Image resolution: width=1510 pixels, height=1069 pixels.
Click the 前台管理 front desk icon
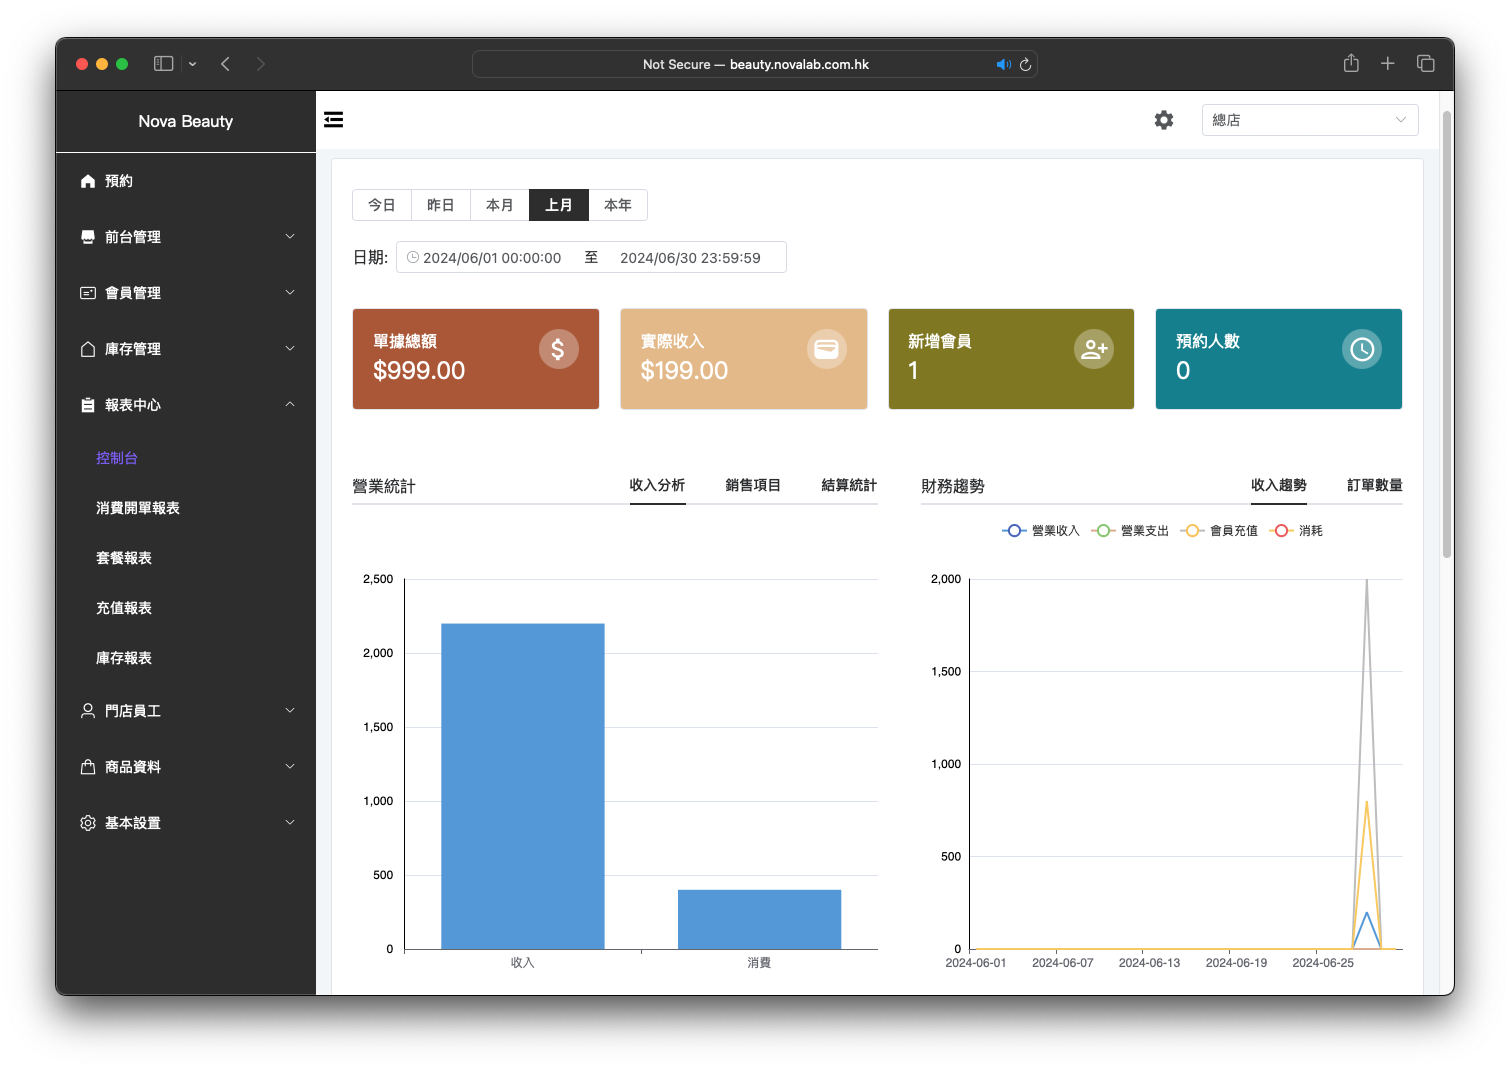pos(88,237)
